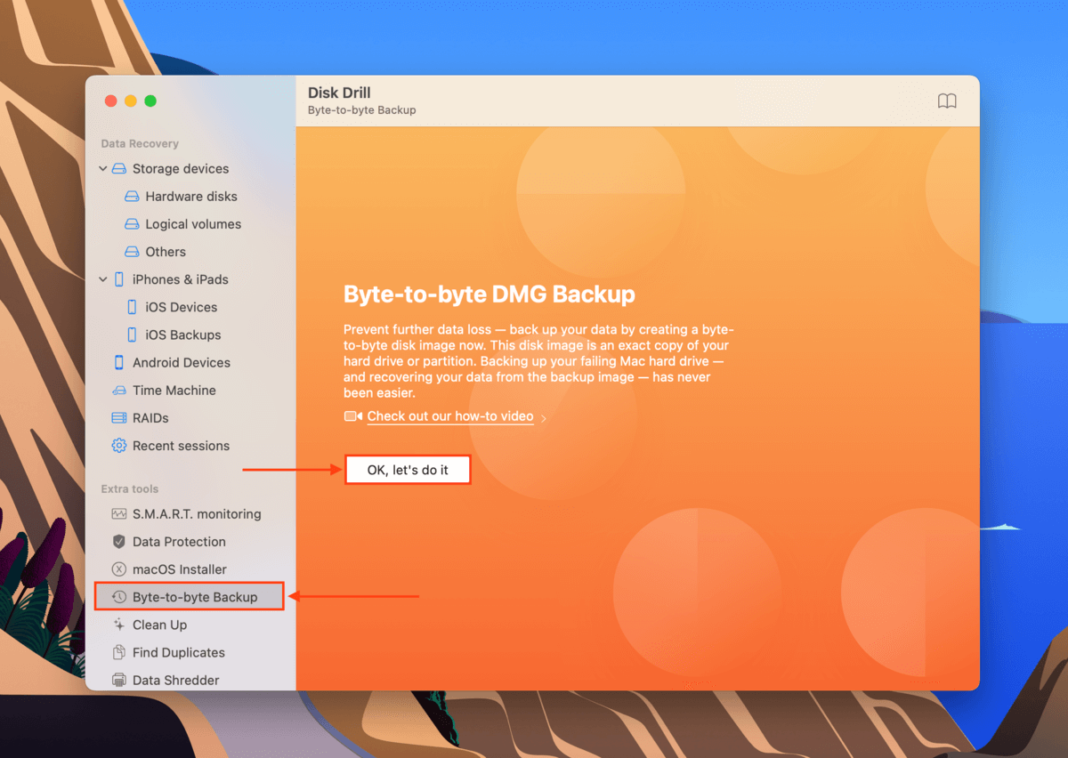Open the help book in the title bar
The height and width of the screenshot is (758, 1068).
(x=946, y=101)
